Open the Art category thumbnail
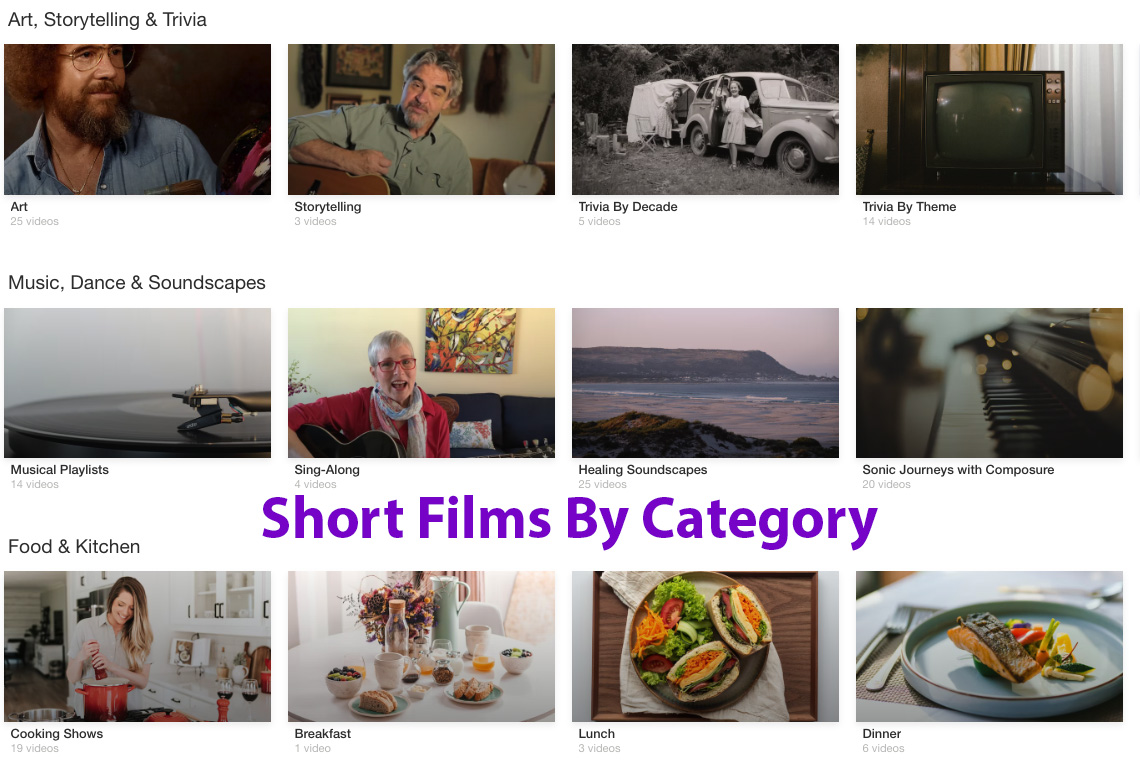Viewport: 1140px width, 771px height. 137,119
